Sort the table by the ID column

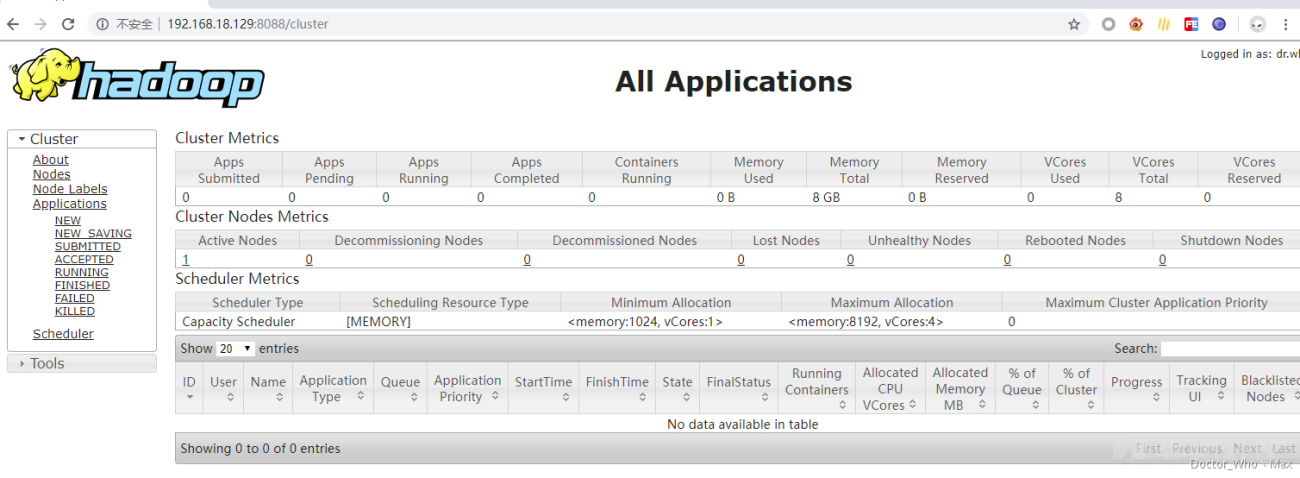pyautogui.click(x=189, y=389)
